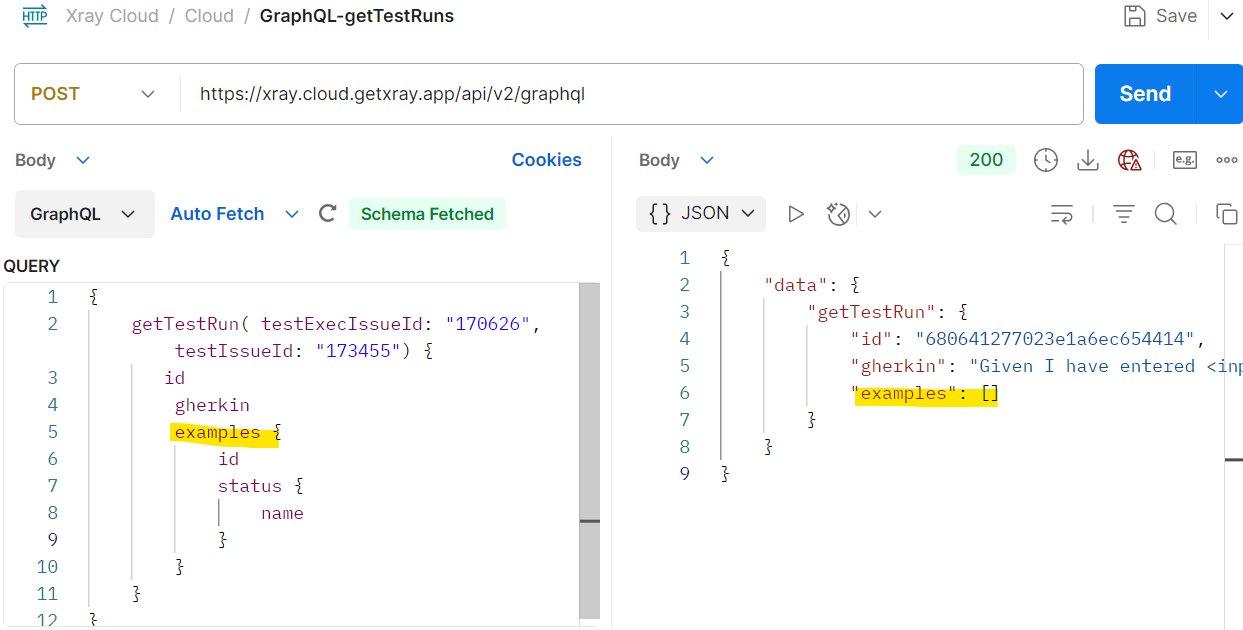Image resolution: width=1243 pixels, height=630 pixels.
Task: Click the QUERY section label
Action: [32, 266]
